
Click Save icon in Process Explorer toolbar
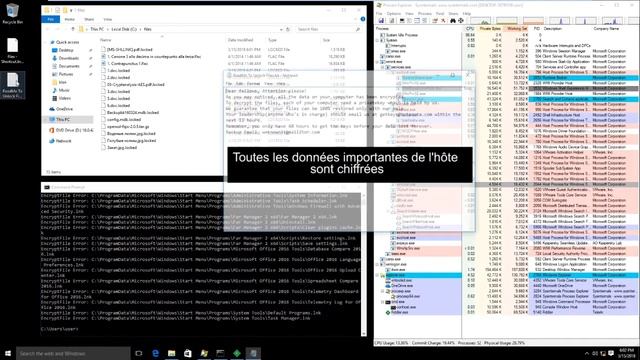pyautogui.click(x=381, y=20)
